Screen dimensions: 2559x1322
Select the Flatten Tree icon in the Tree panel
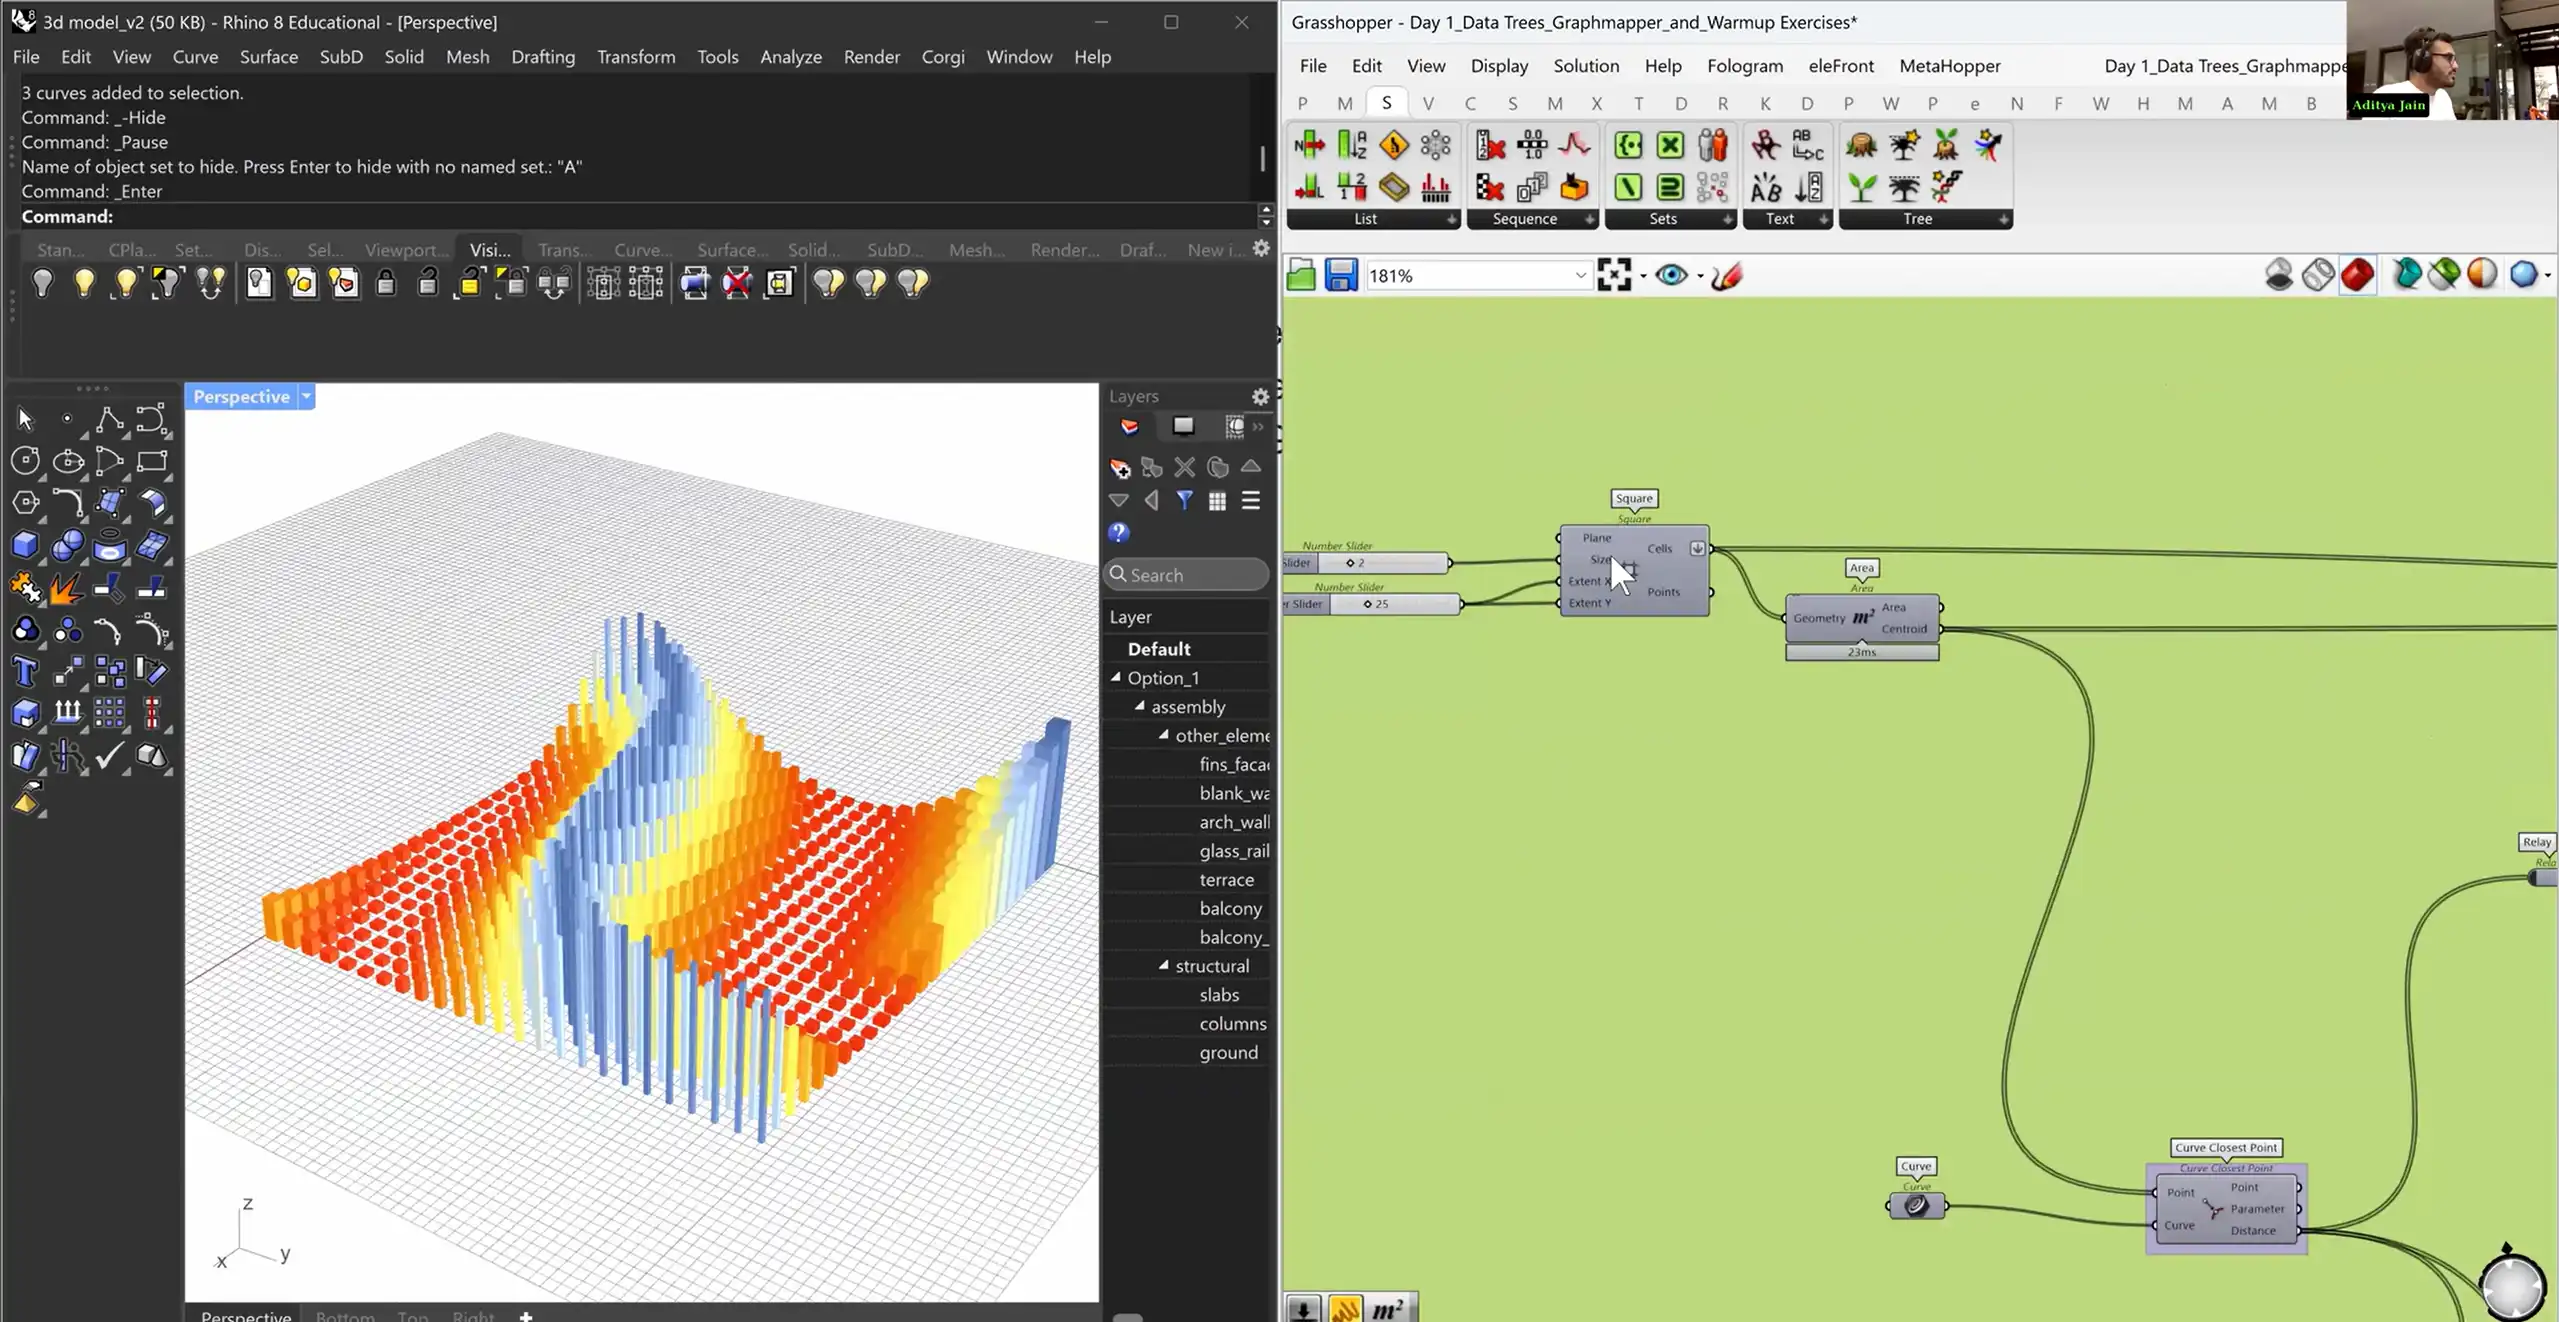click(1903, 145)
